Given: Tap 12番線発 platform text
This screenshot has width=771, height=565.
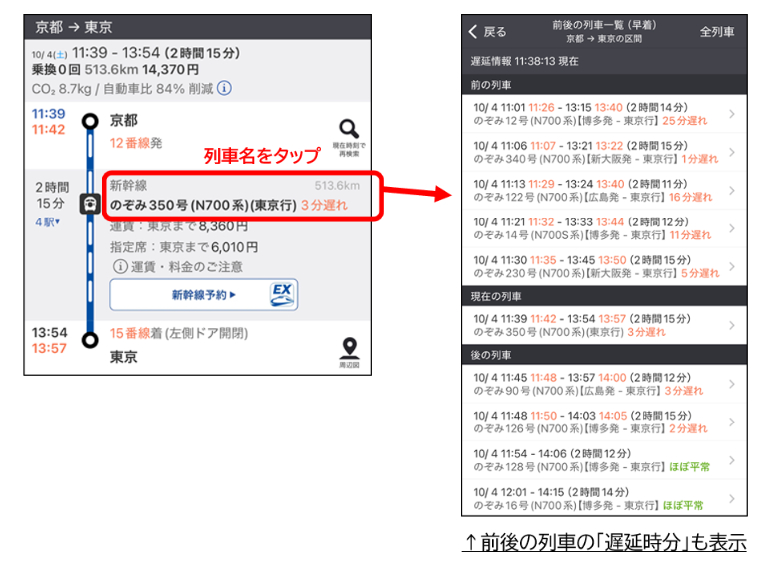Looking at the screenshot, I should [136, 143].
